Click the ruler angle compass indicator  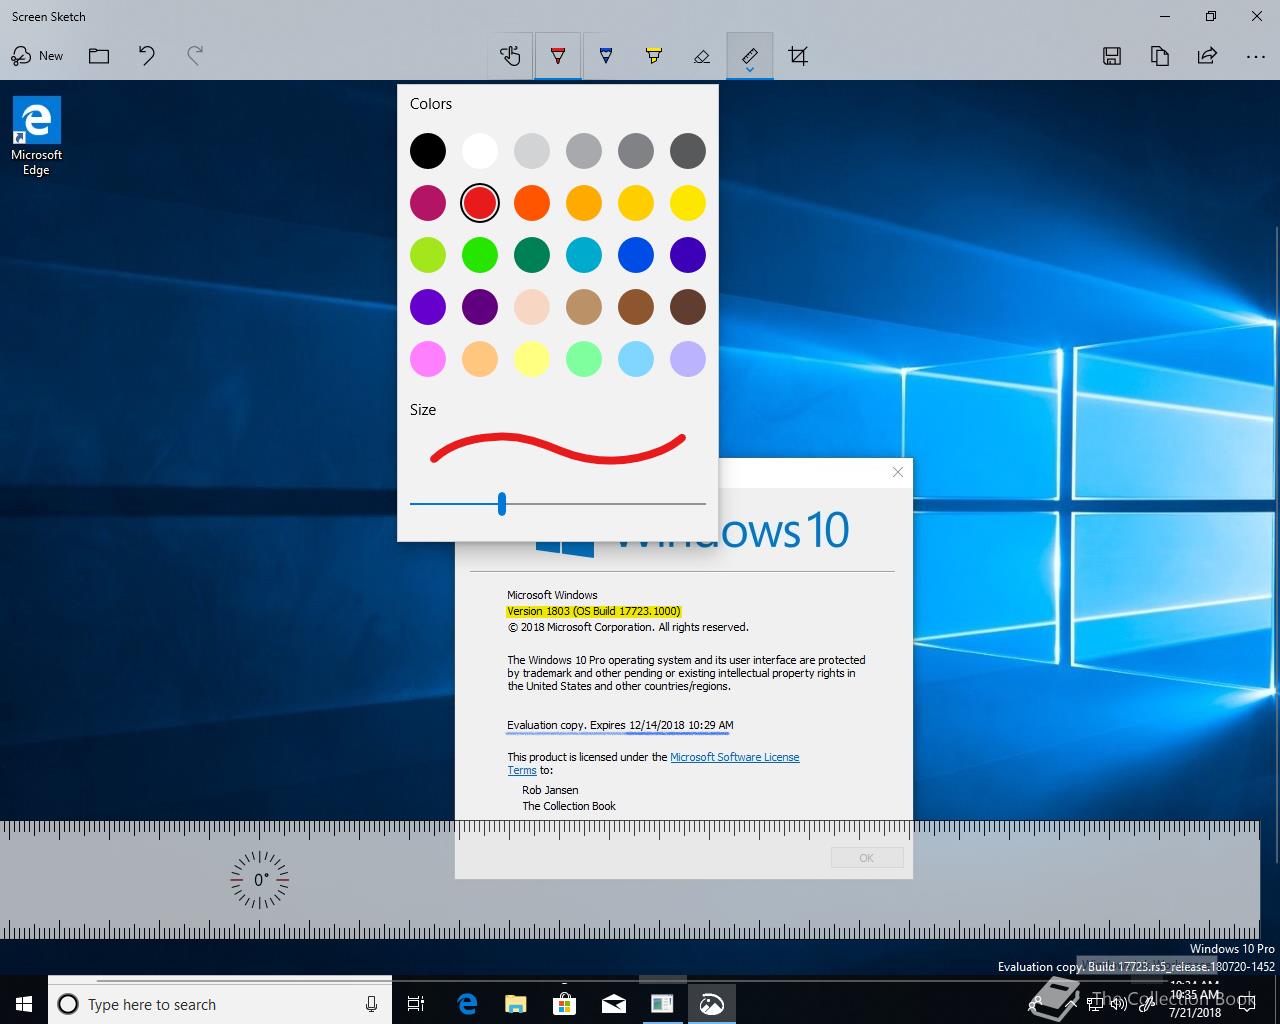(260, 880)
